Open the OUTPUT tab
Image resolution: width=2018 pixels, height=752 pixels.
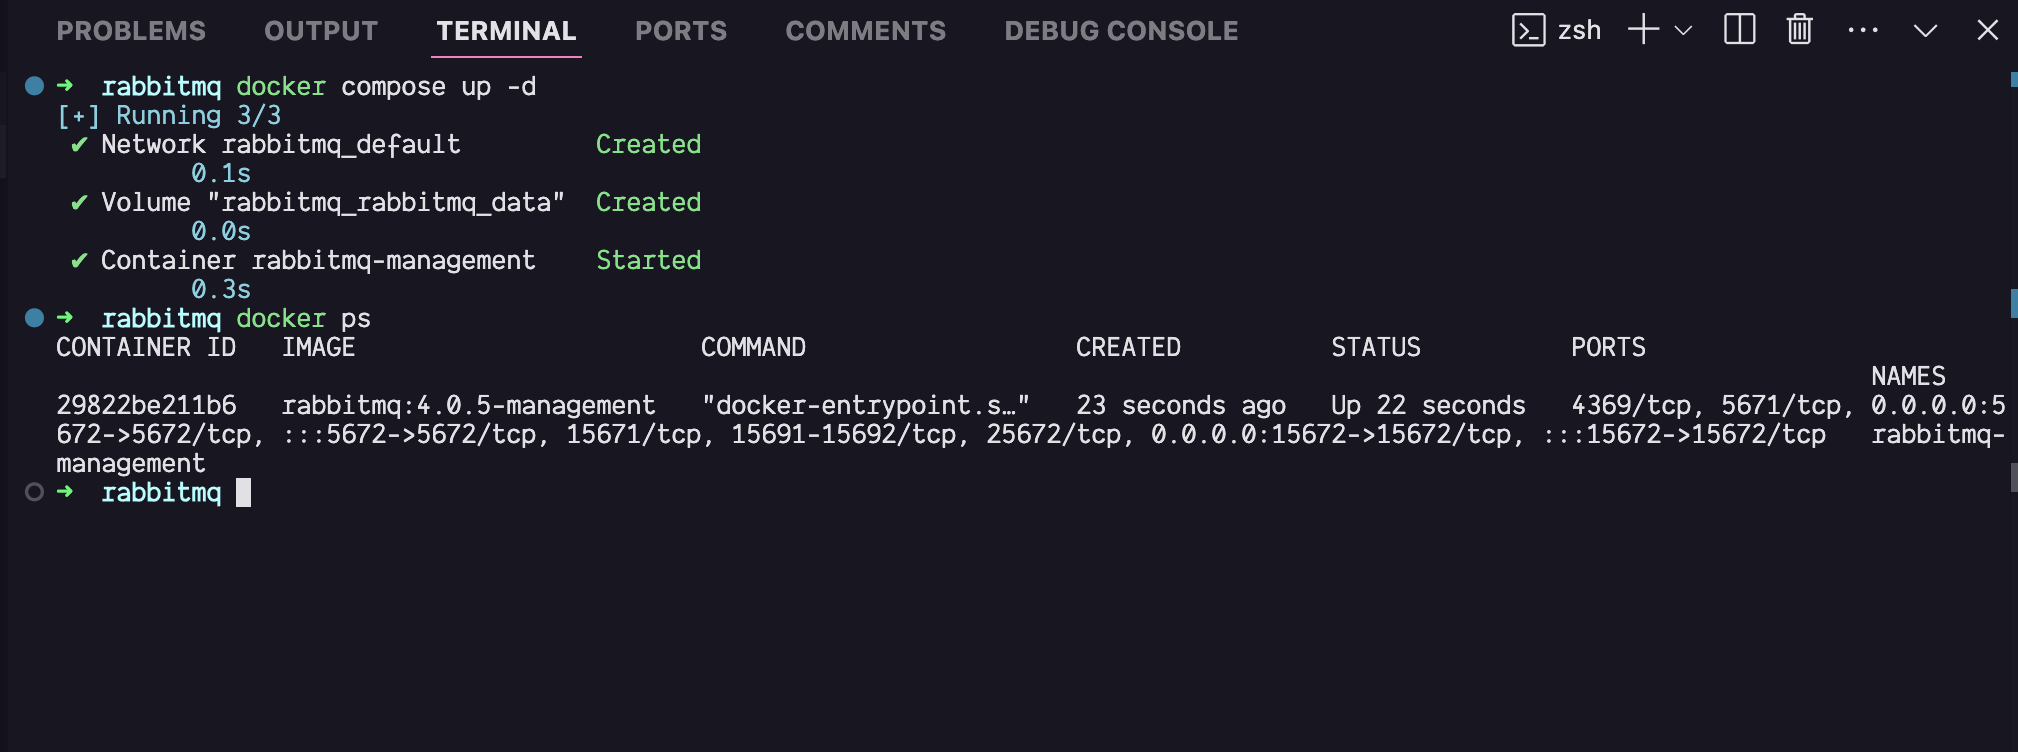[x=321, y=31]
